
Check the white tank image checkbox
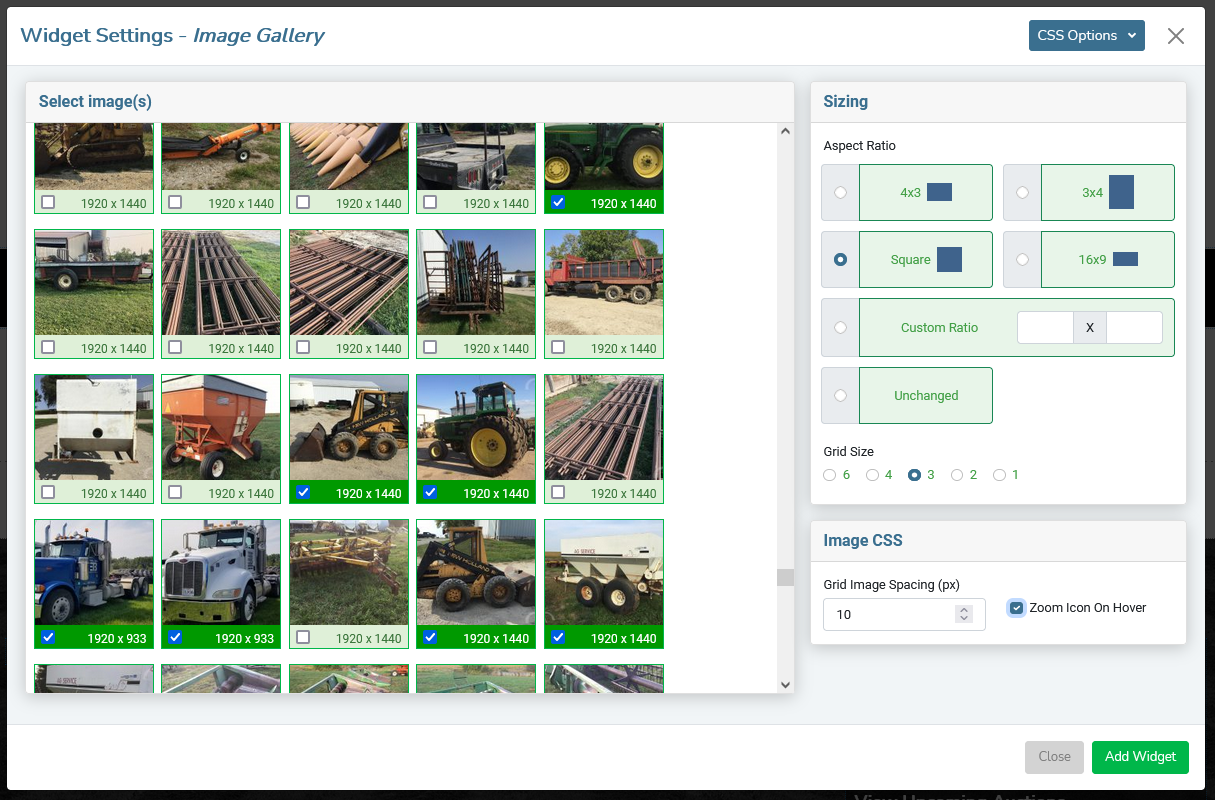click(x=48, y=492)
